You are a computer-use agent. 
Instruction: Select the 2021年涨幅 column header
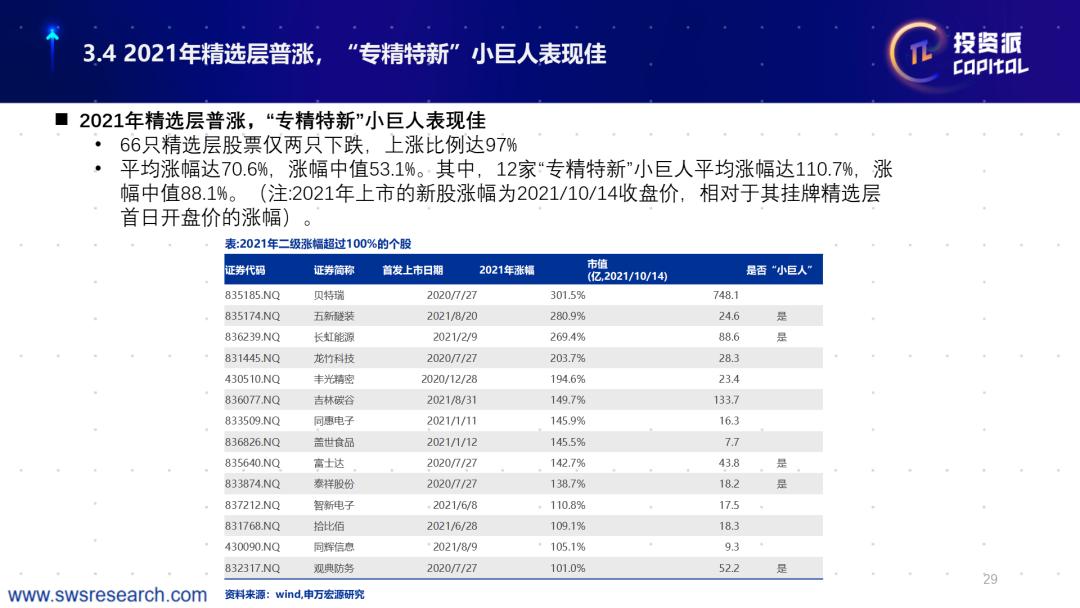(x=506, y=270)
